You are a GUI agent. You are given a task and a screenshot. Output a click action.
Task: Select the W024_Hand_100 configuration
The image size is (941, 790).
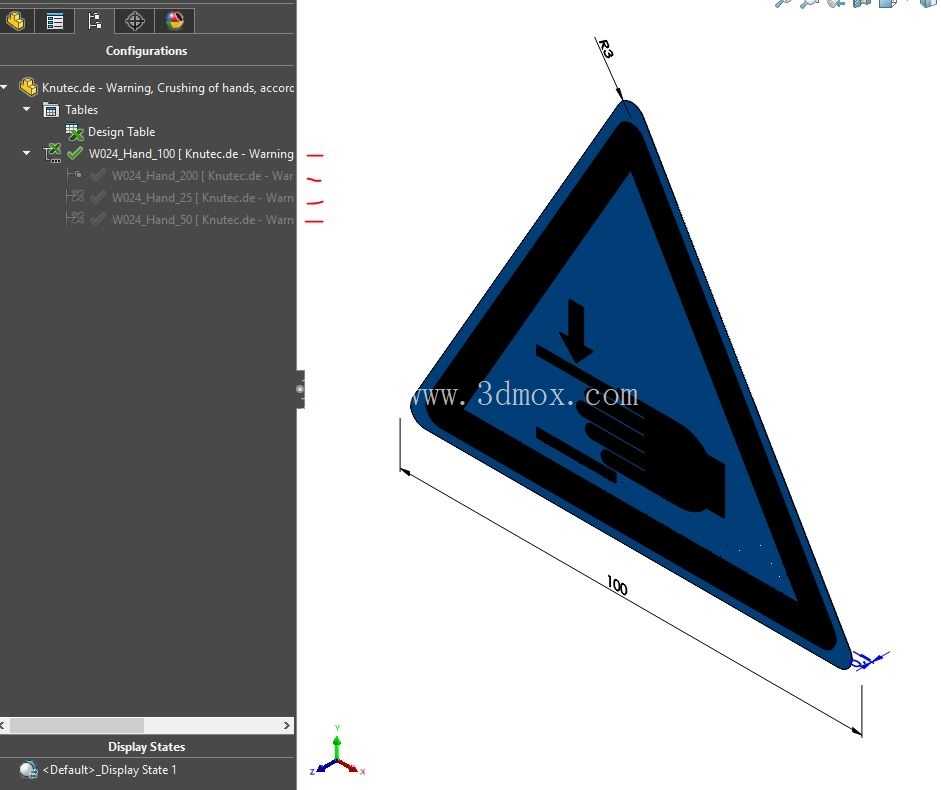(x=191, y=154)
